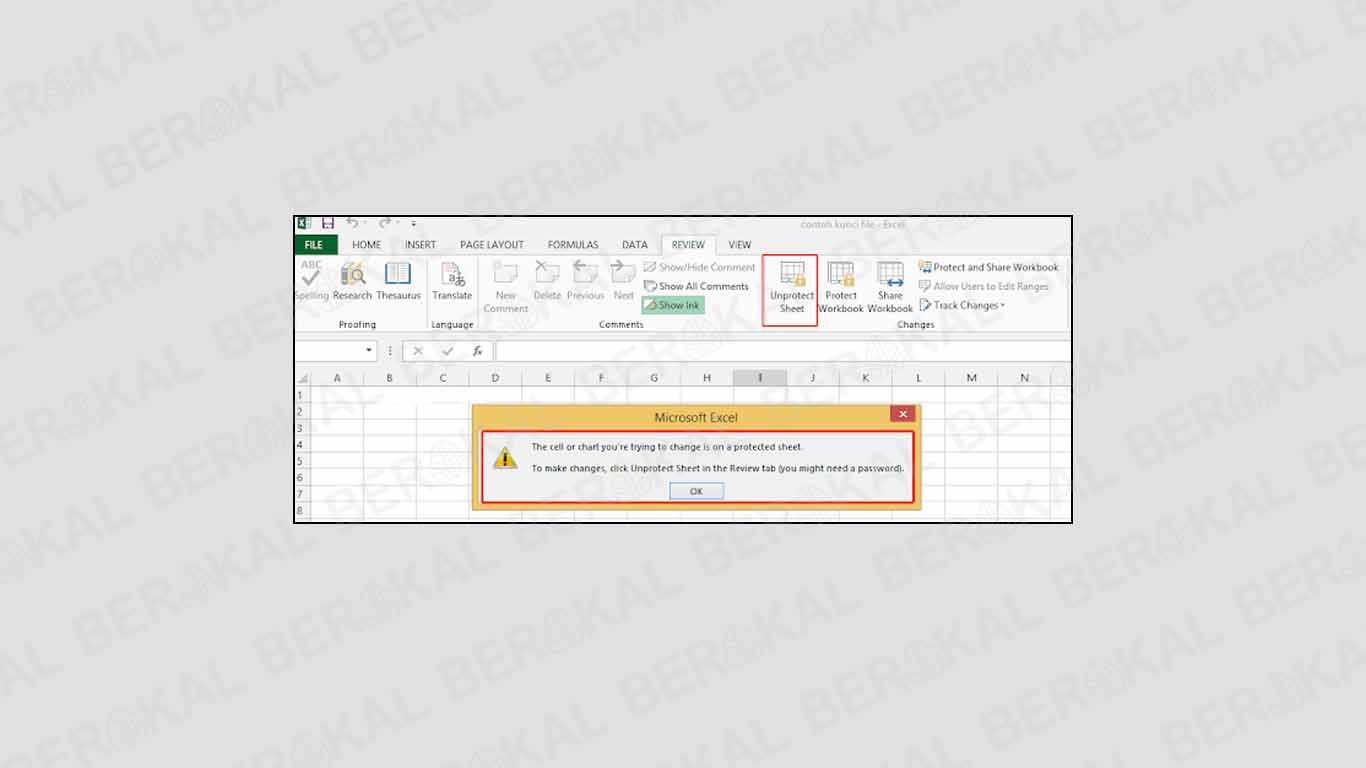This screenshot has height=768, width=1366.
Task: Click Protect Workbook
Action: pyautogui.click(x=841, y=287)
